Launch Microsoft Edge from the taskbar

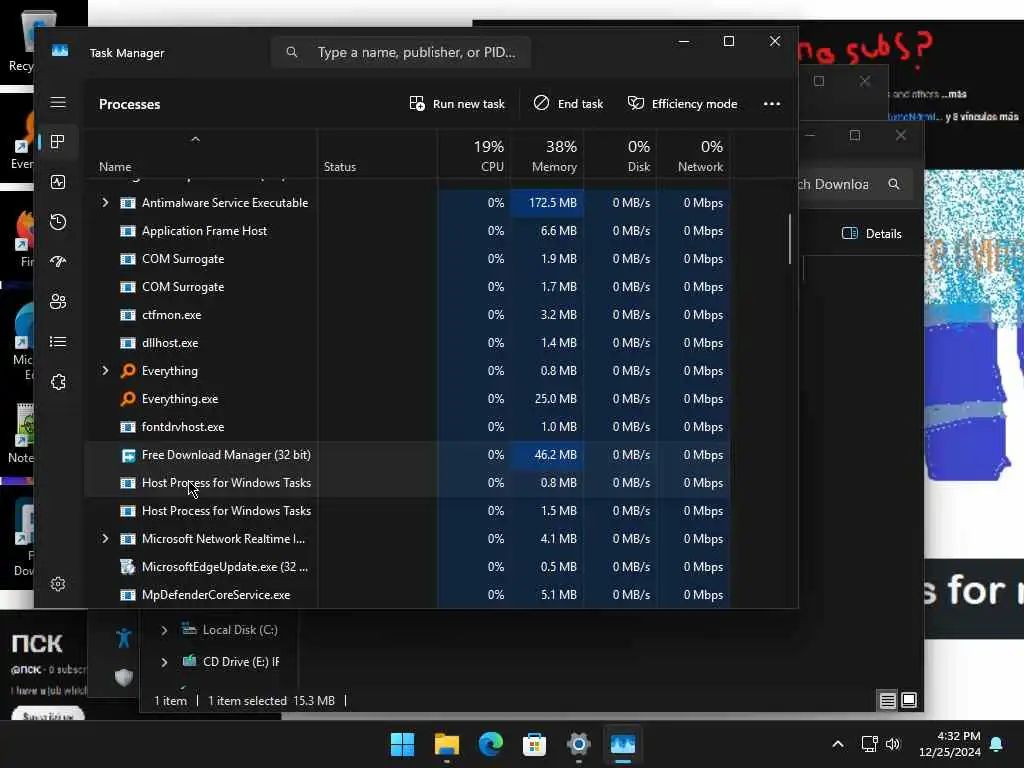[x=490, y=744]
